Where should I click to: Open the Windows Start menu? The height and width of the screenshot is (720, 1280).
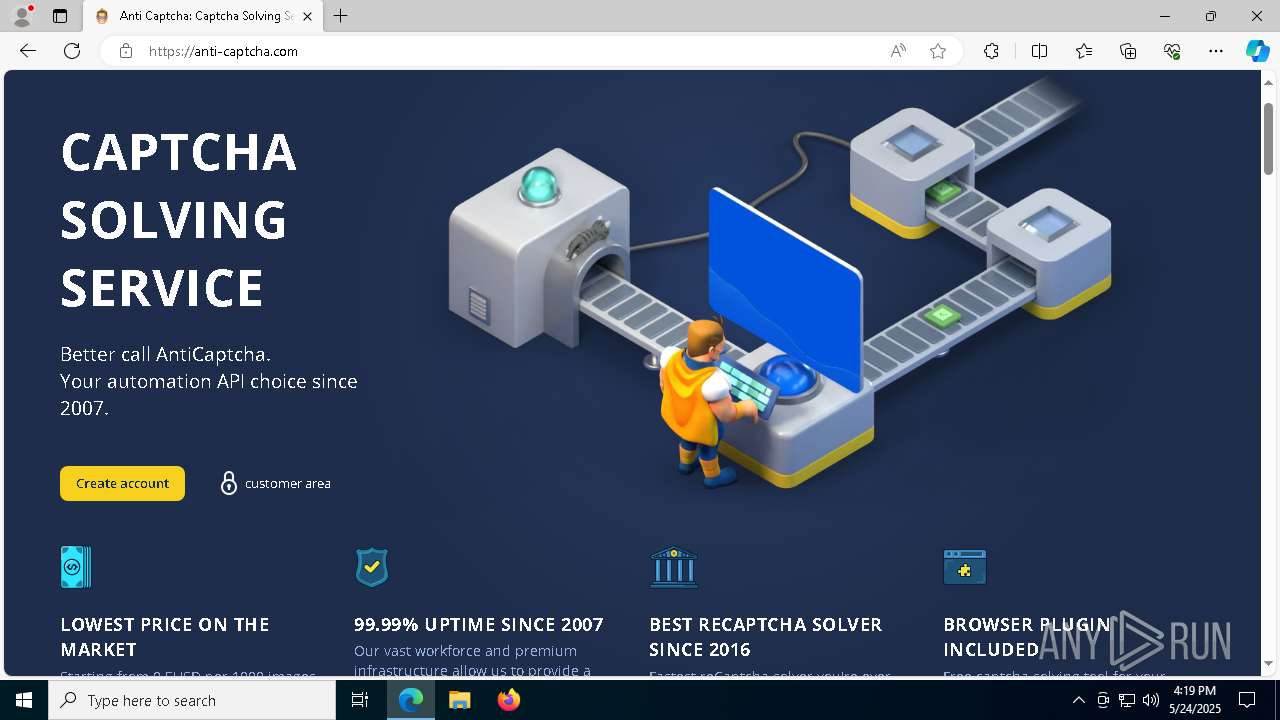24,700
